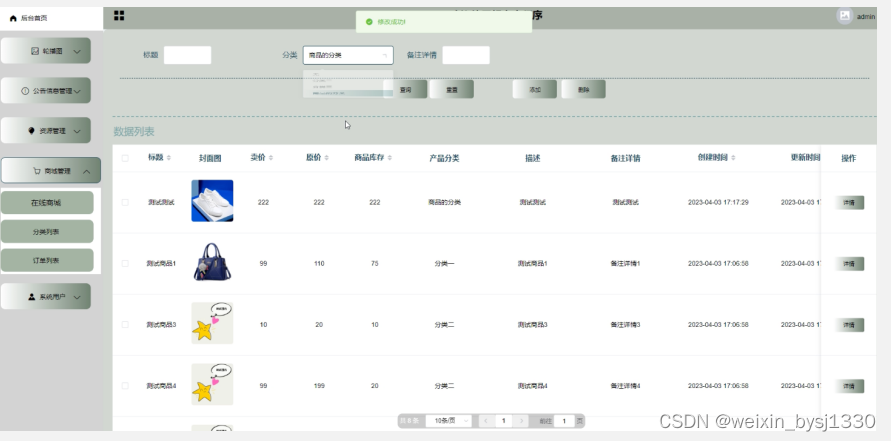Image resolution: width=891 pixels, height=441 pixels.
Task: Go to previous page arrow
Action: (486, 421)
